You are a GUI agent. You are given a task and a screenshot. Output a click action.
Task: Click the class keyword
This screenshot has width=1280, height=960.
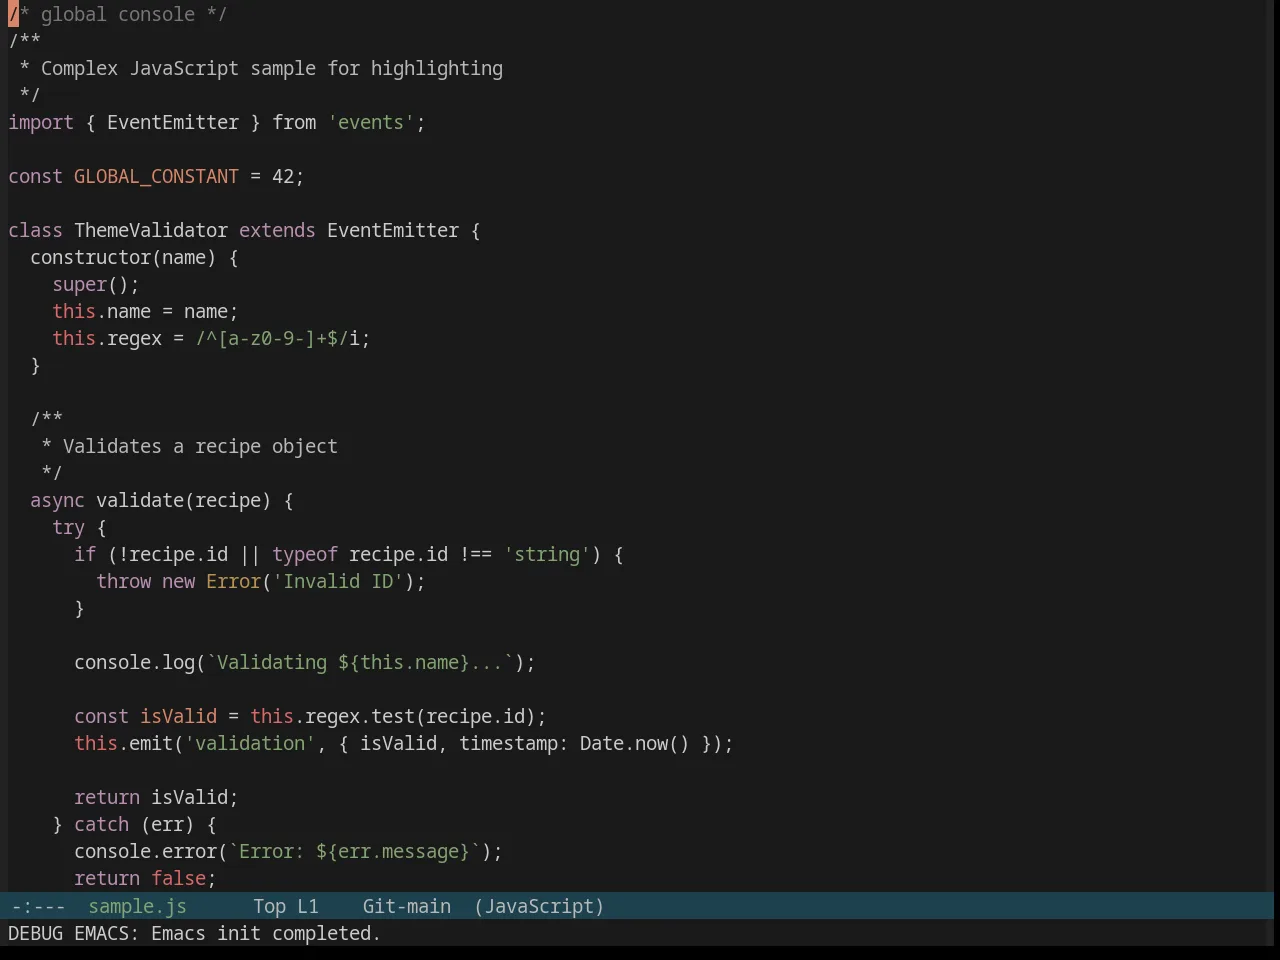coord(35,230)
